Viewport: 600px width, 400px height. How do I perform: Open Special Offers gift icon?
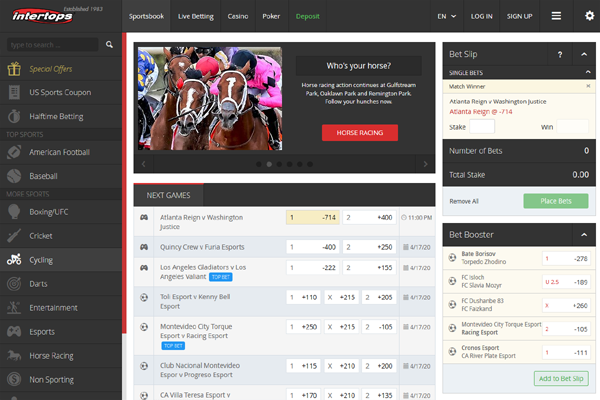coord(14,69)
